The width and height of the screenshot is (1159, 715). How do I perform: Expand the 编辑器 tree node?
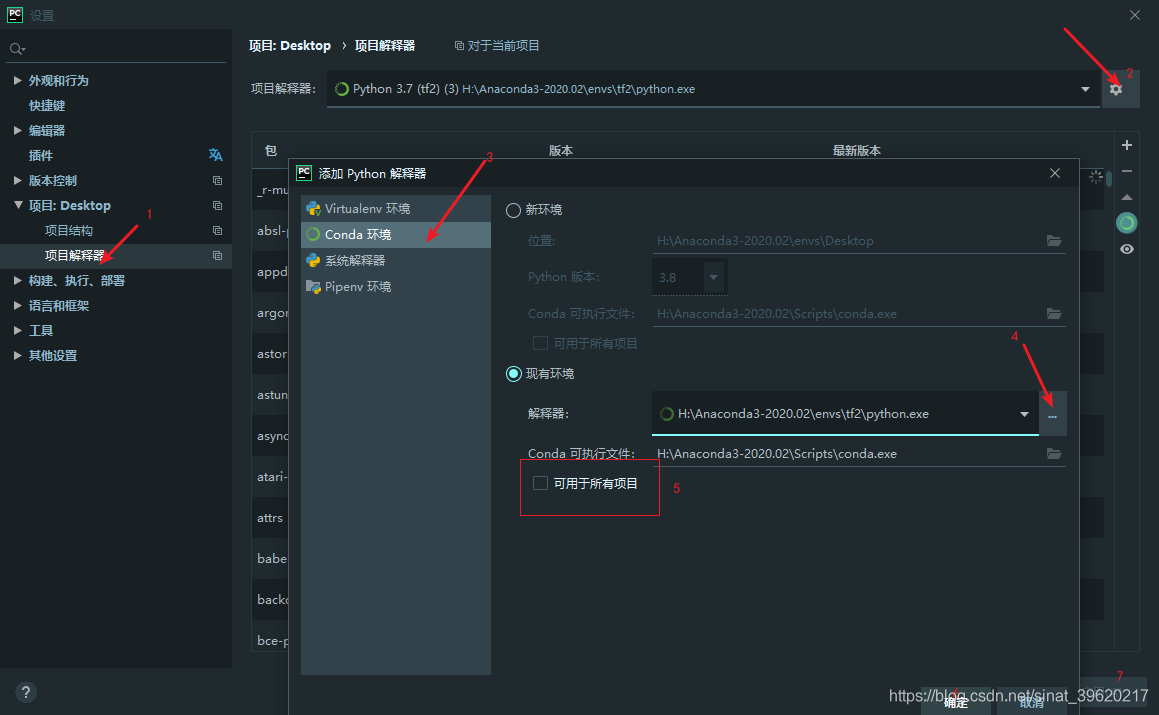tap(17, 130)
